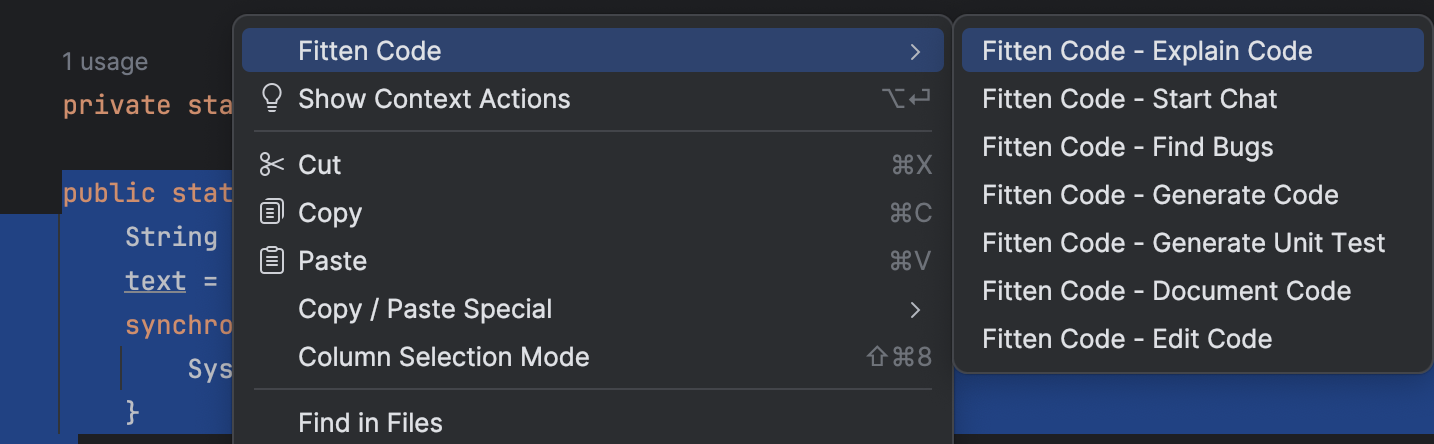This screenshot has width=1434, height=444.
Task: Click the Copy clipboard icon
Action: point(271,212)
